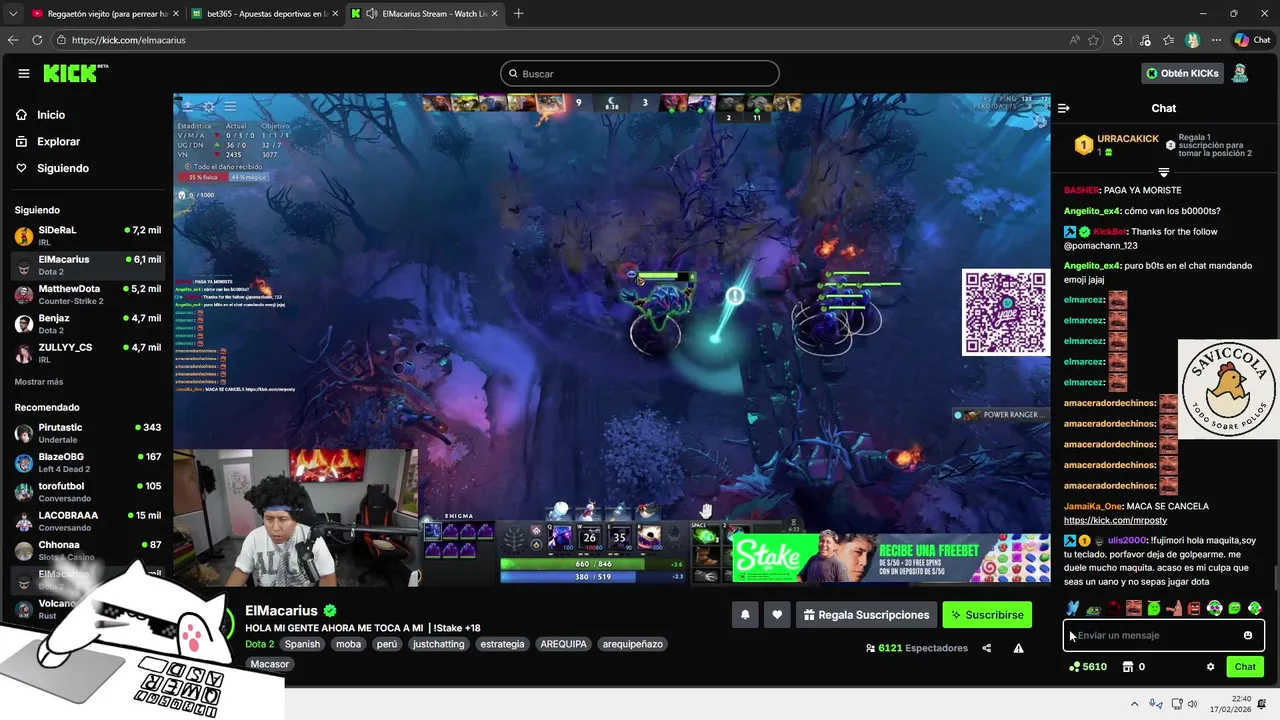The image size is (1280, 720).
Task: Open Explorar in sidebar
Action: [x=50, y=142]
